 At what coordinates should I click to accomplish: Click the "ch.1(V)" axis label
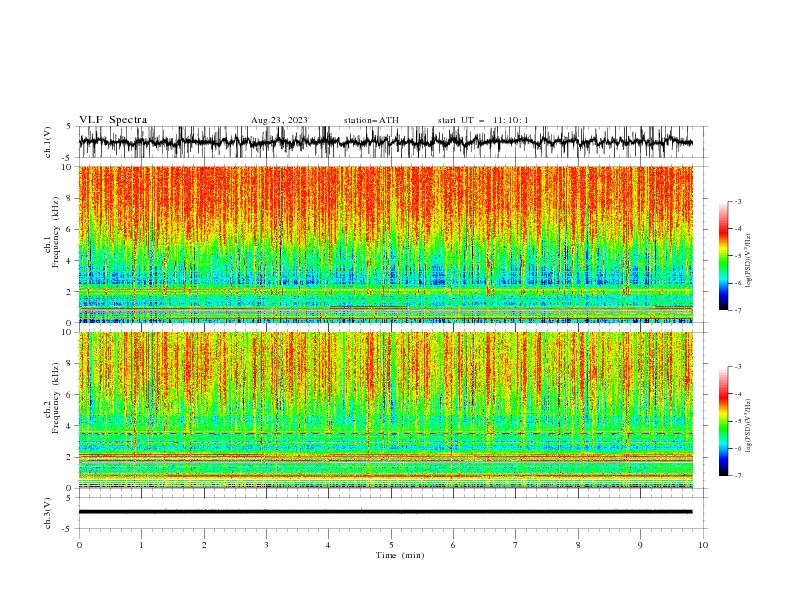point(48,142)
